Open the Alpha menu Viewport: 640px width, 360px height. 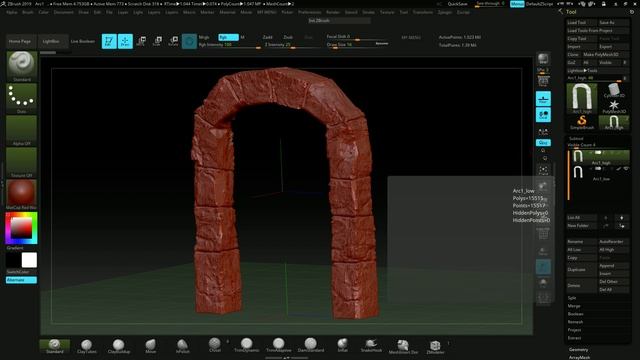tap(12, 12)
